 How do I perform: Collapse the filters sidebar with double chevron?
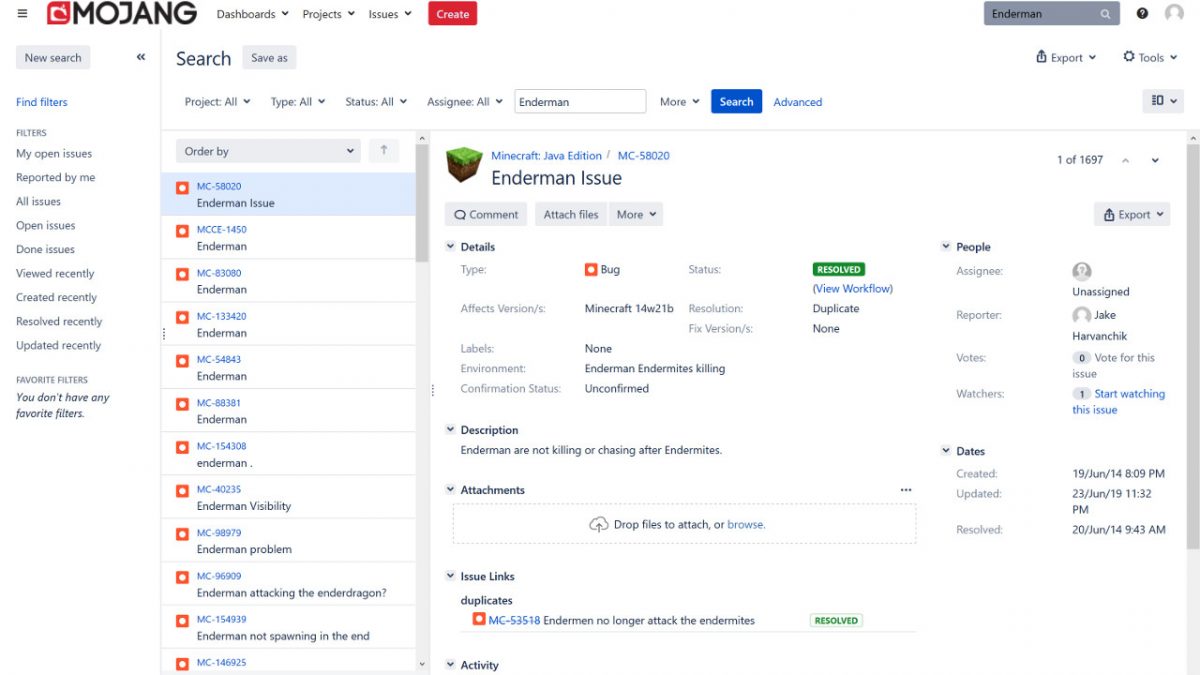pos(141,58)
